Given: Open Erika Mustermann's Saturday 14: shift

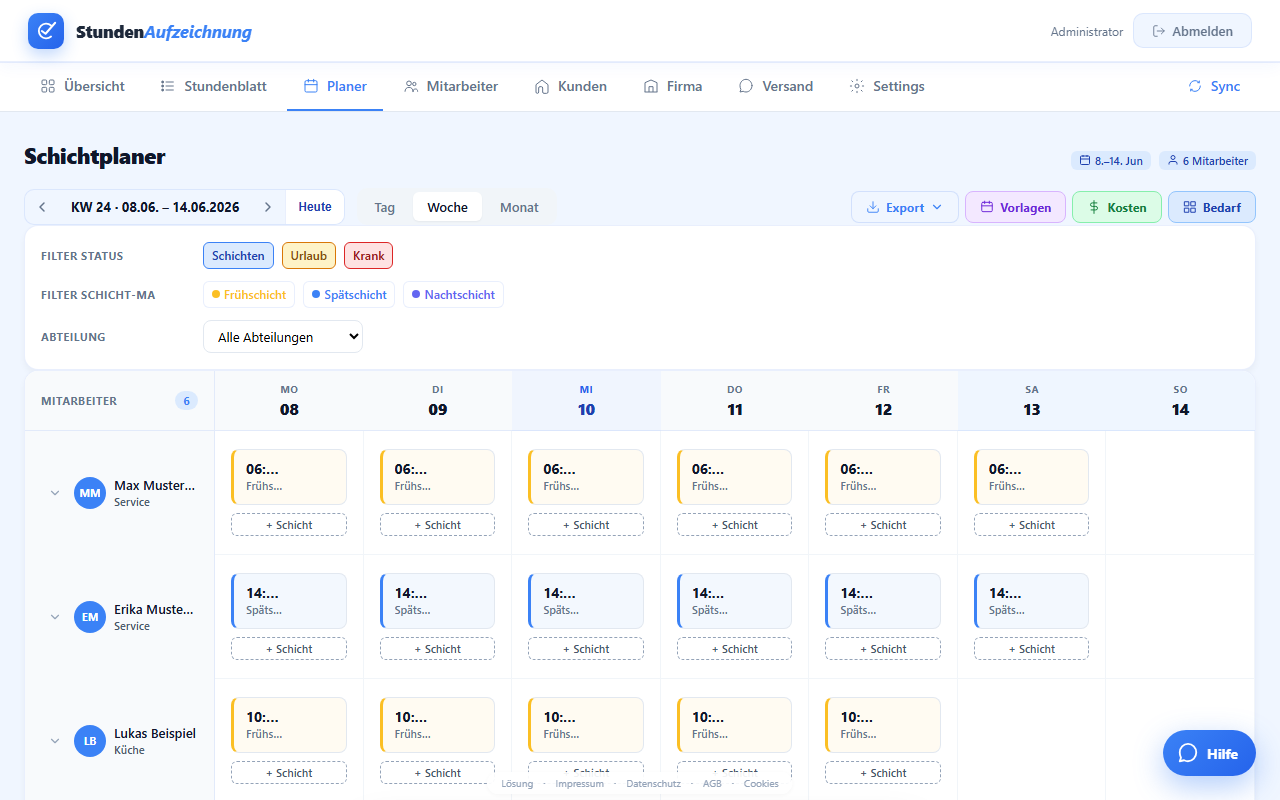Looking at the screenshot, I should 1031,601.
